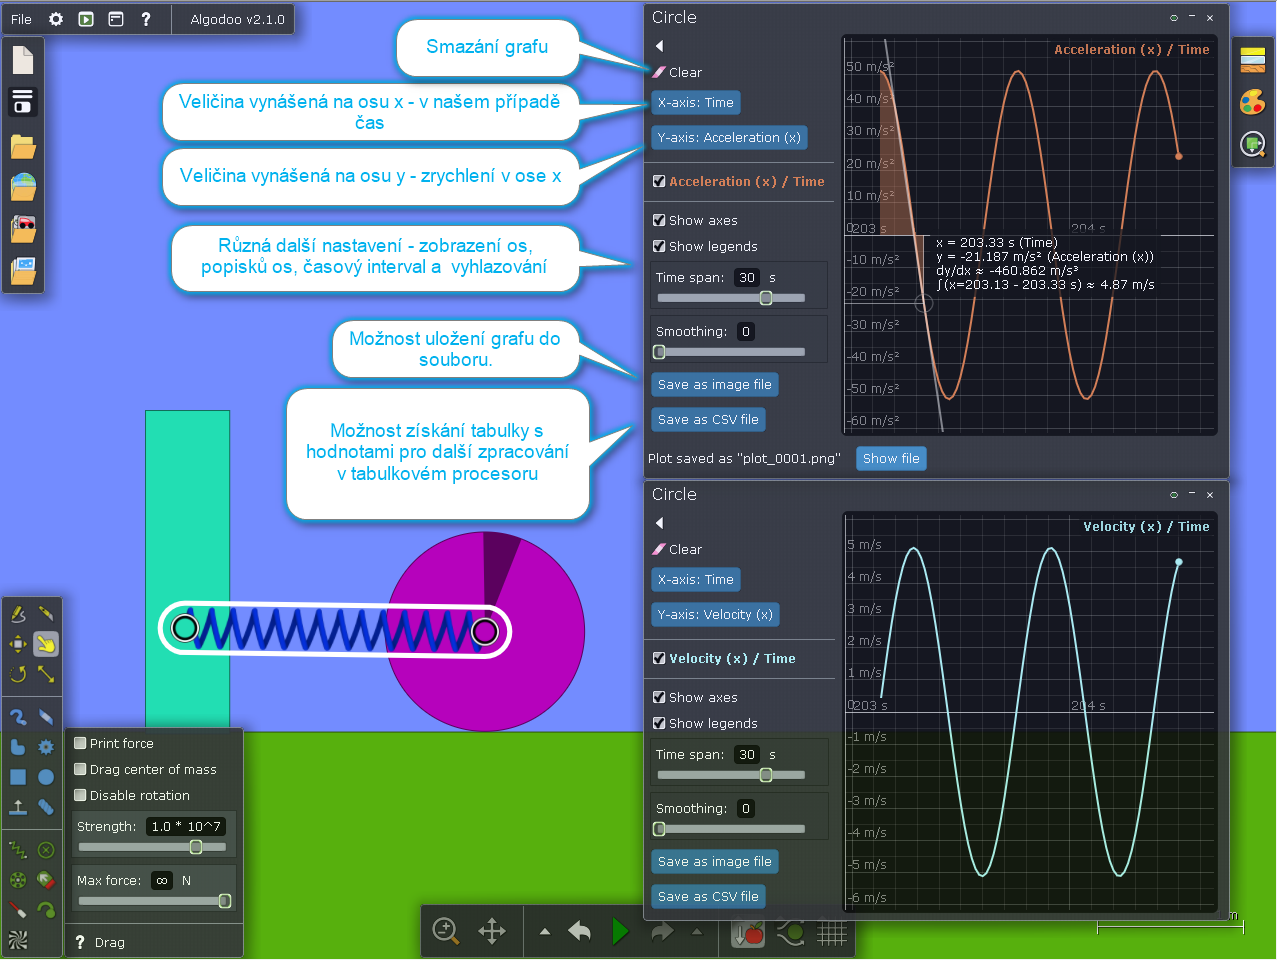Image resolution: width=1277 pixels, height=960 pixels.
Task: Select the Spring tool in the toolbox
Action: (18, 850)
